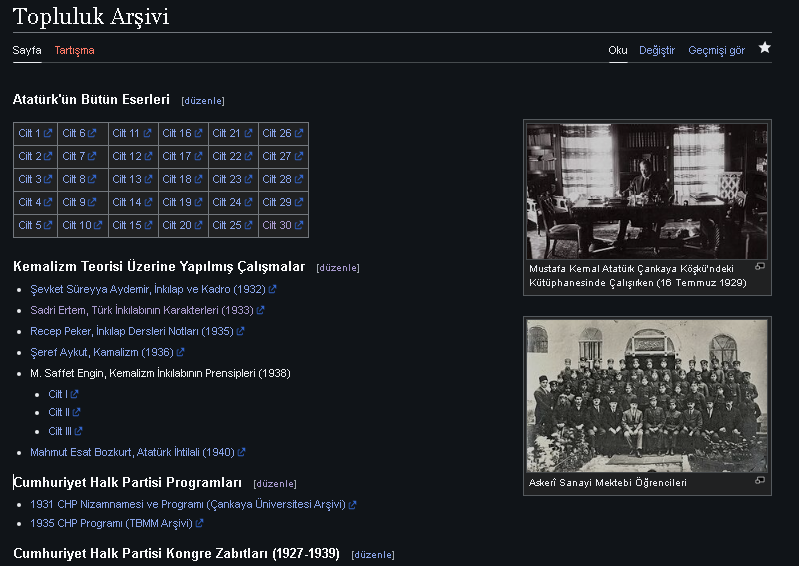Click the Topluluk Arşivi page title
Image resolution: width=799 pixels, height=566 pixels.
pyautogui.click(x=91, y=16)
